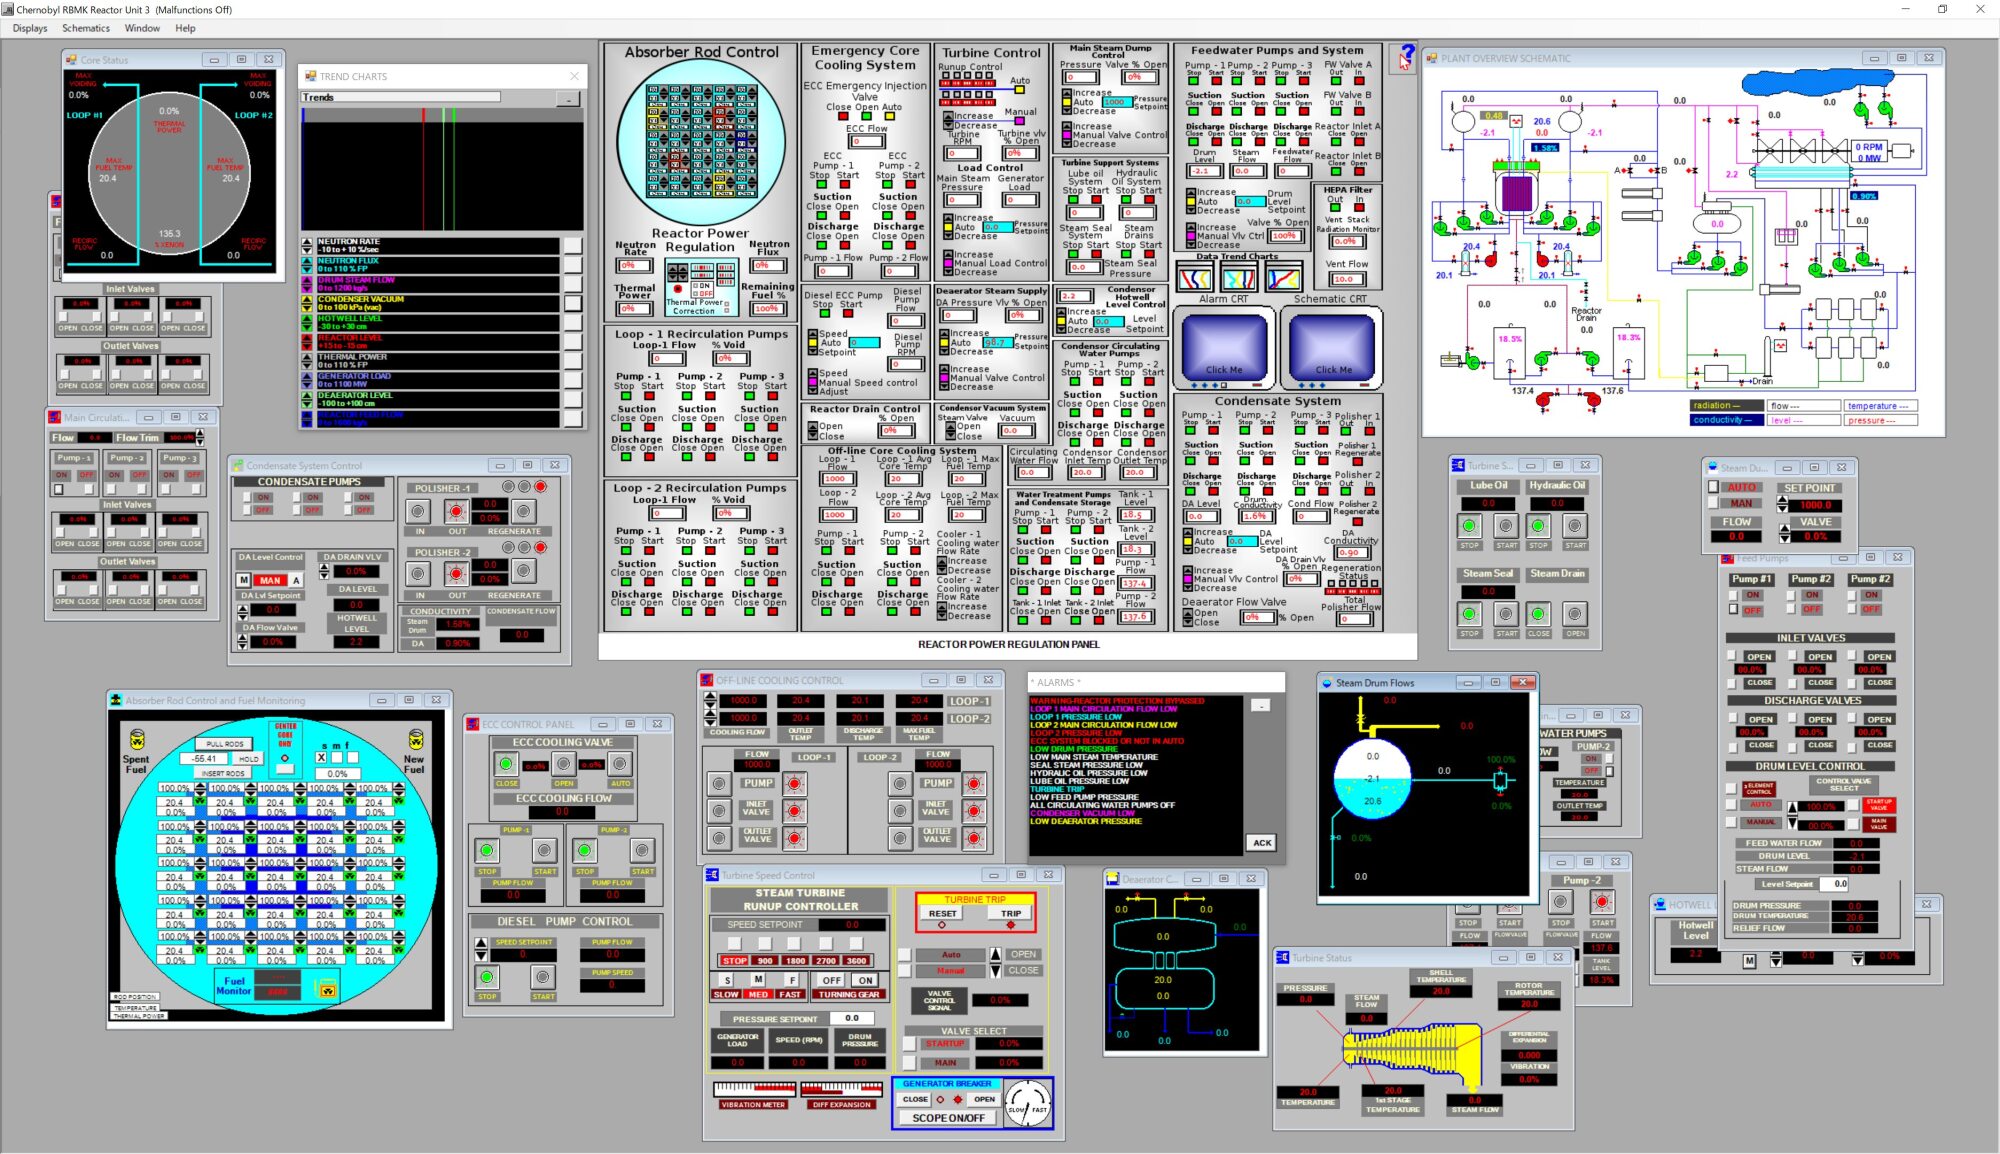Click the Lube Oil START pump icon
Viewport: 2000px width, 1154px height.
click(1506, 526)
